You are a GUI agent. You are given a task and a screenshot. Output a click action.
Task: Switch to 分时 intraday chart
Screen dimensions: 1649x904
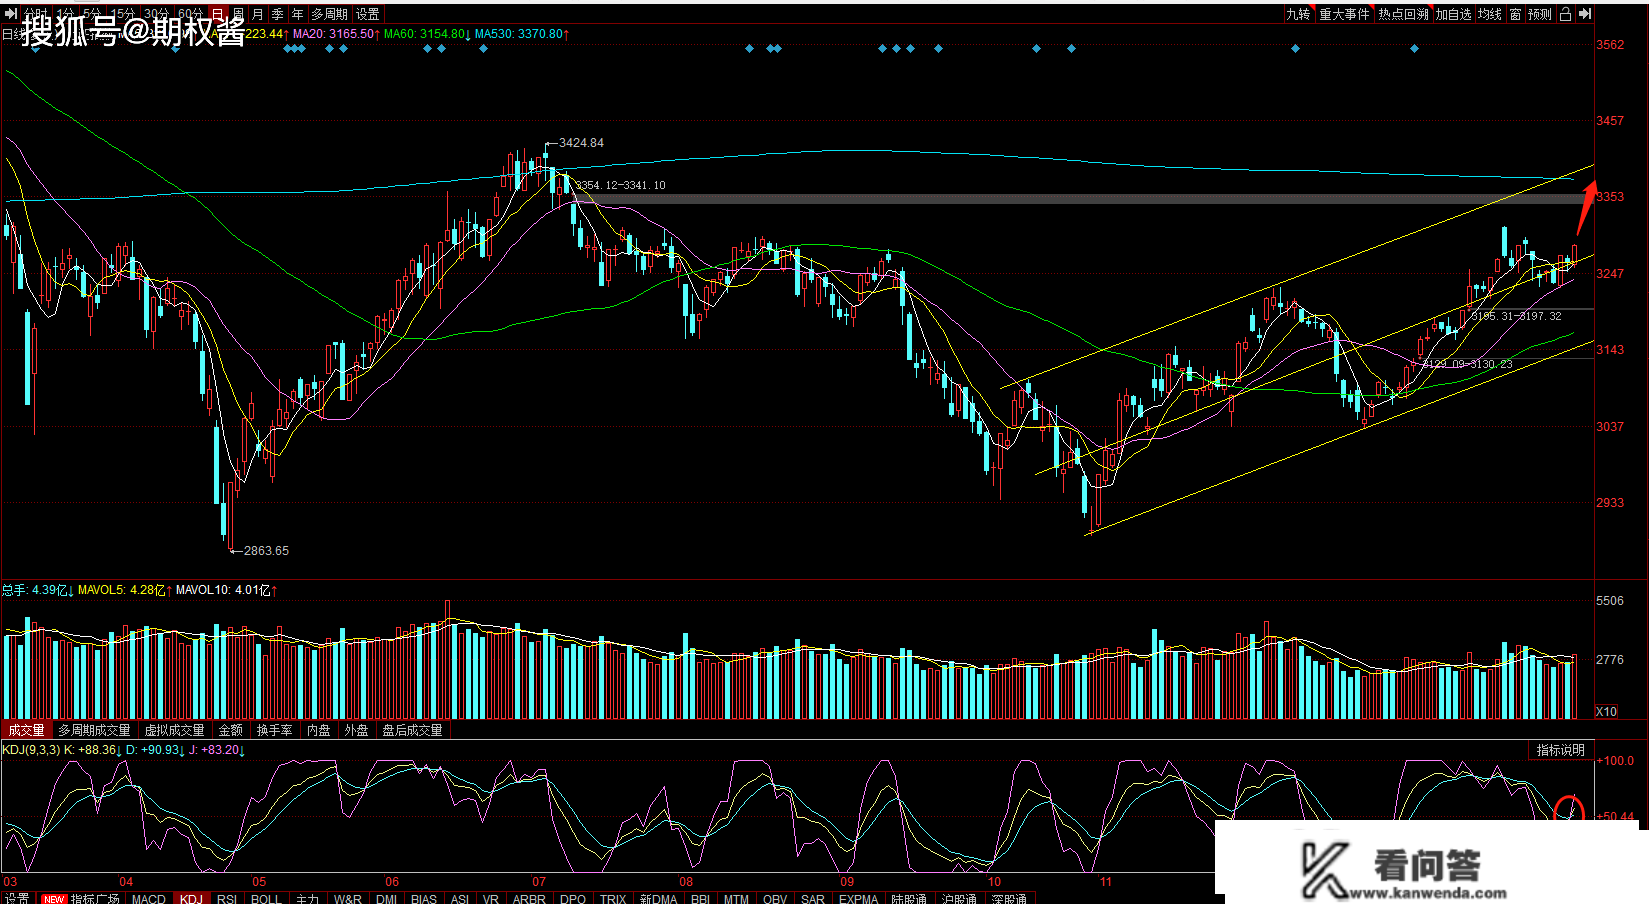(x=36, y=14)
